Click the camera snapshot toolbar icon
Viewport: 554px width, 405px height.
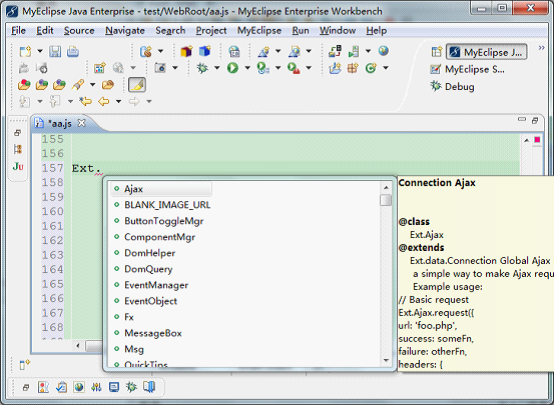point(160,68)
